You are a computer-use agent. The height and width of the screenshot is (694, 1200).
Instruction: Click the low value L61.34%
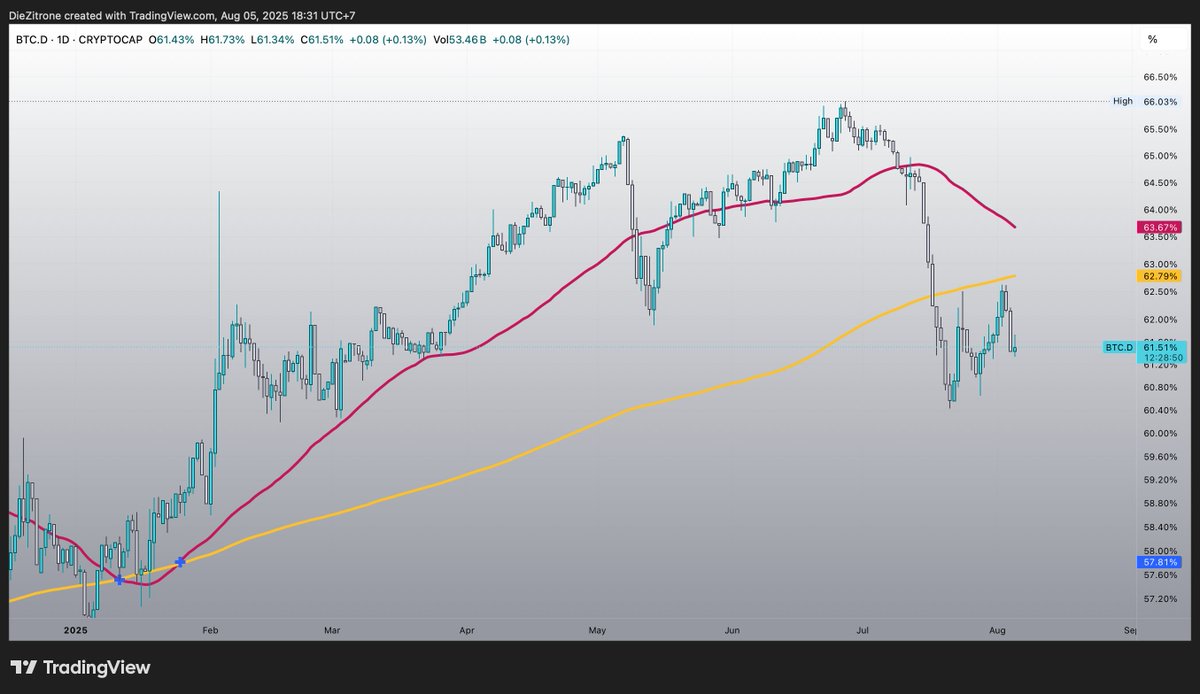pyautogui.click(x=273, y=39)
